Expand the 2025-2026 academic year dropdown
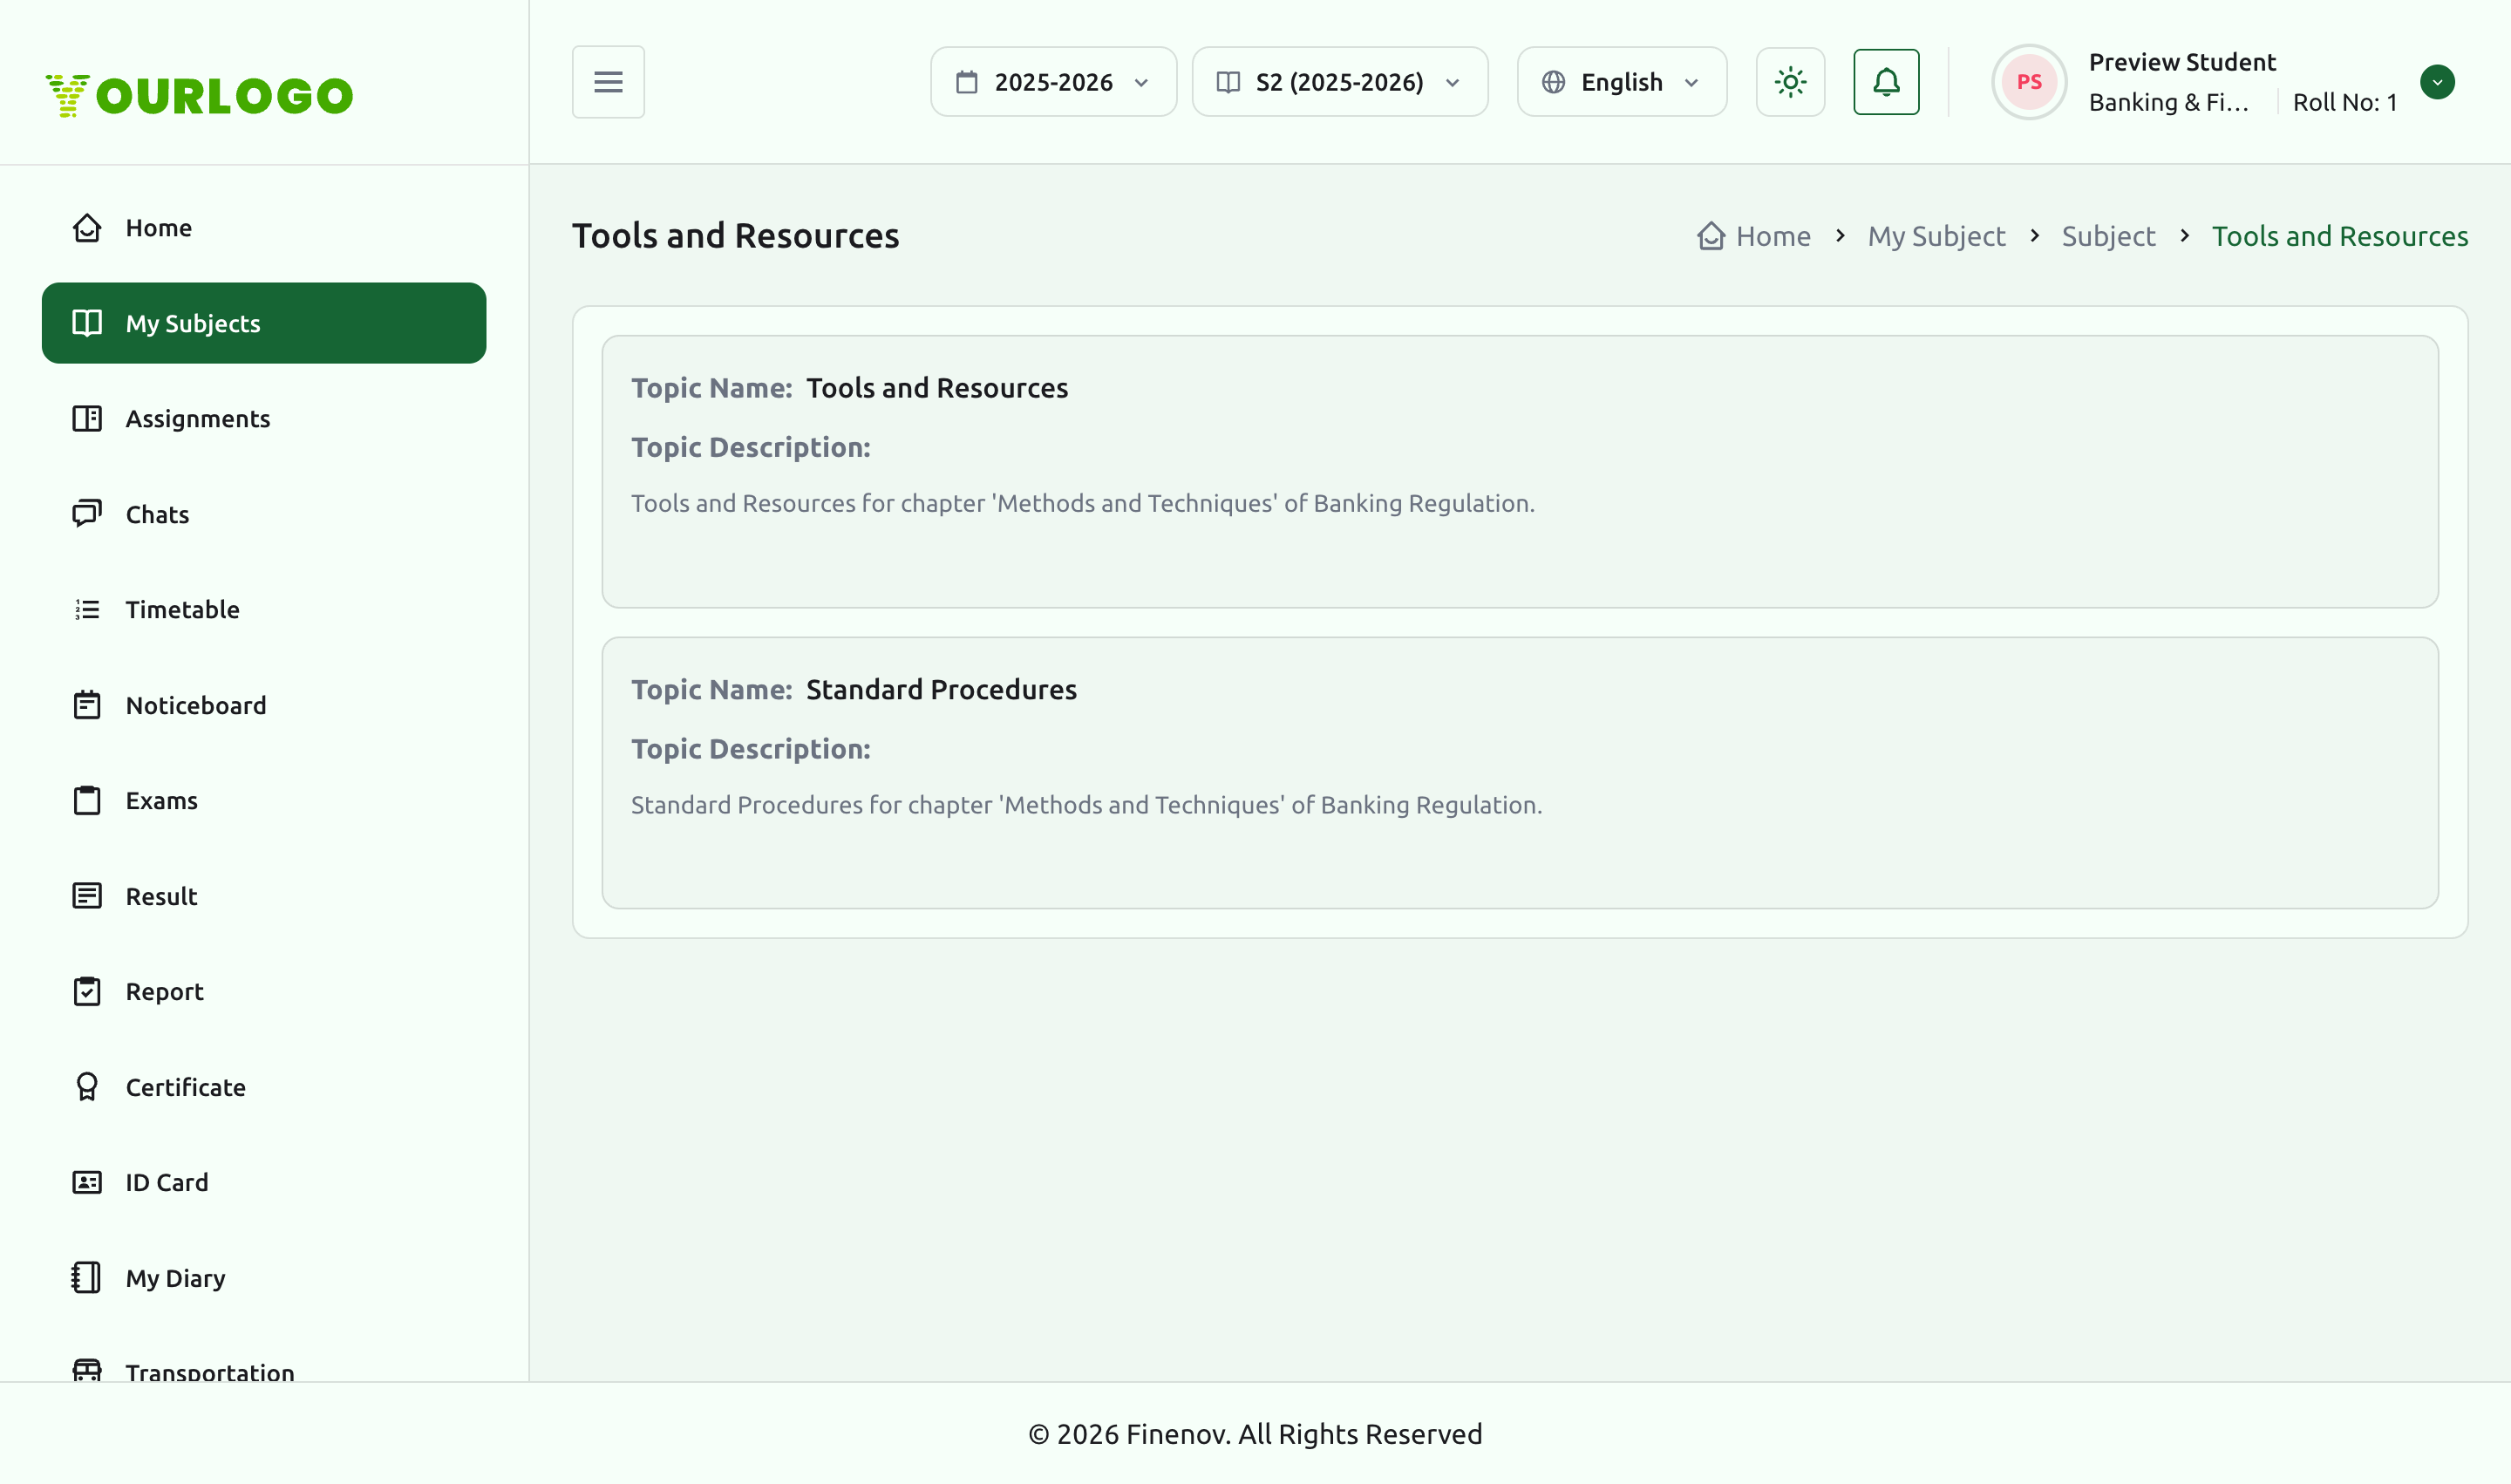Screen dimensions: 2511x1484 [1053, 82]
